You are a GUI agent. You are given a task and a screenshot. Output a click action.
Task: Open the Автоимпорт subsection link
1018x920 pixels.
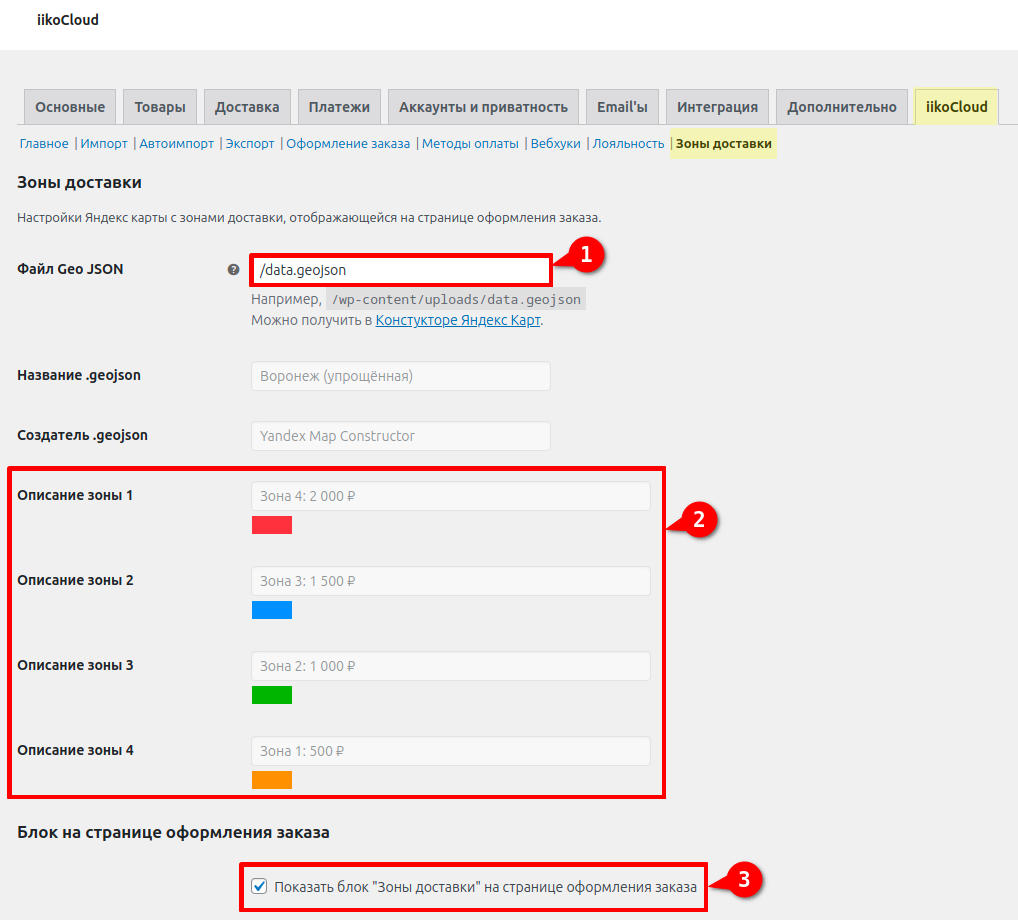tap(177, 144)
